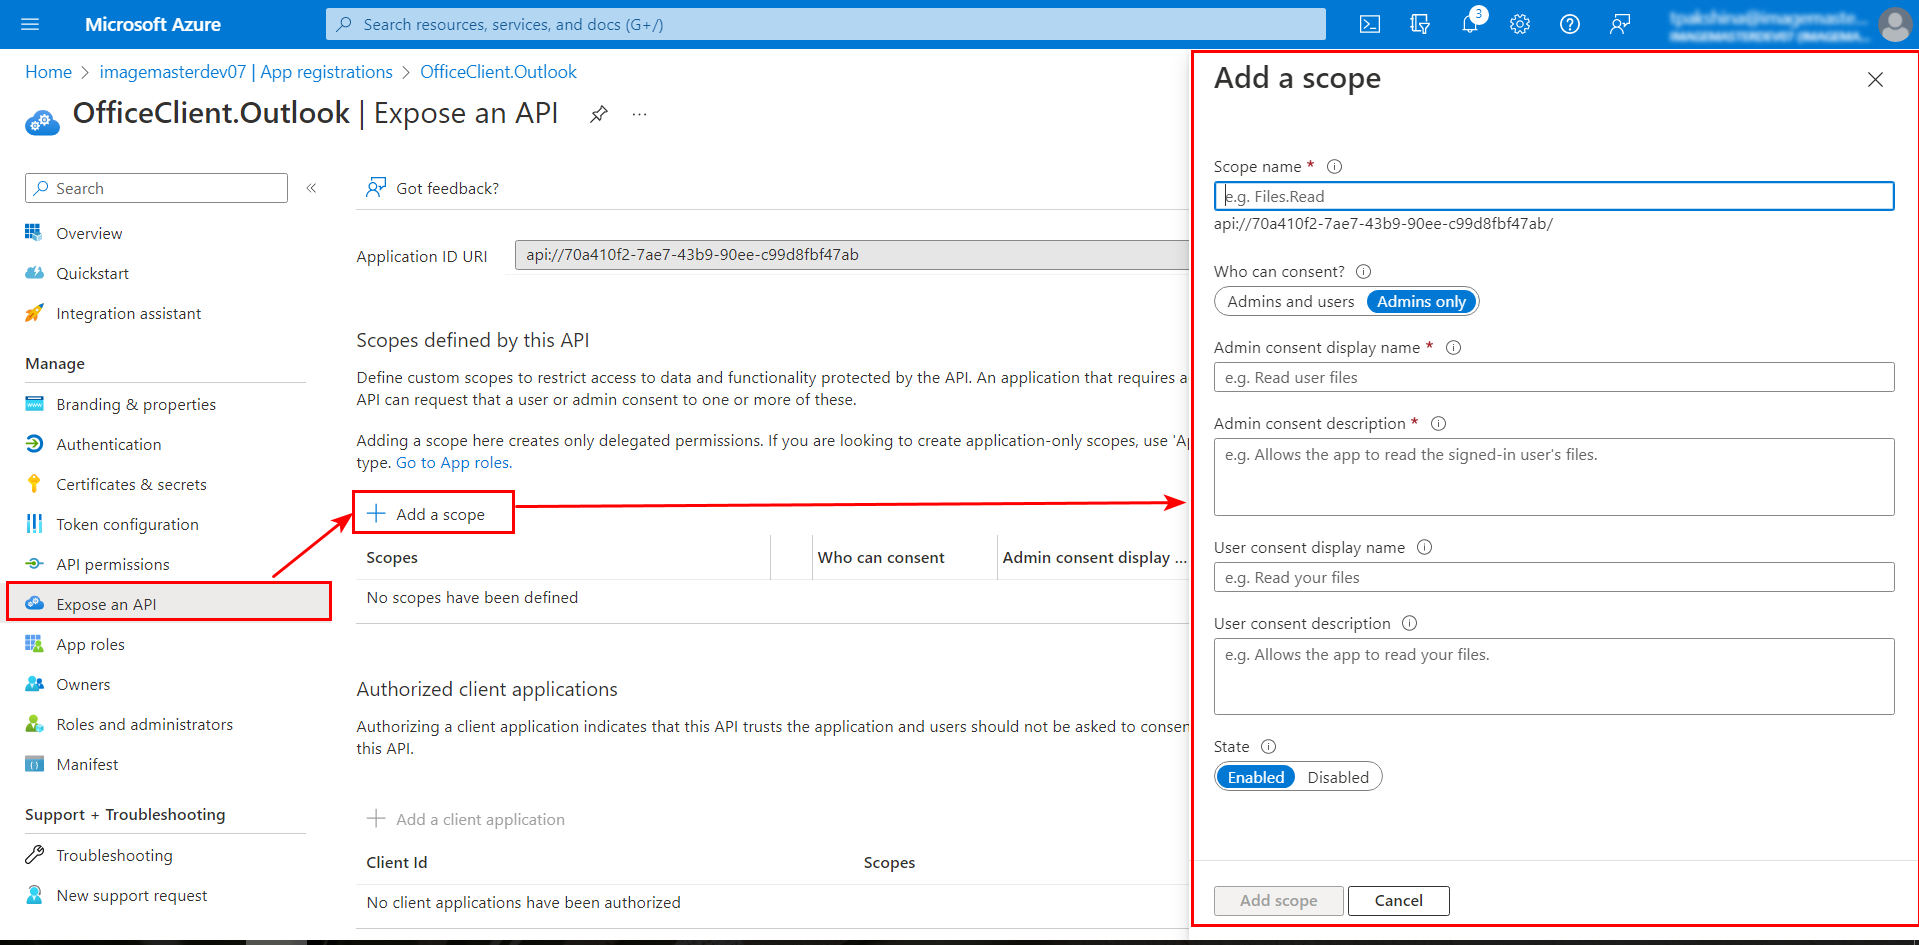Open OfficeClient.Outlook breadcrumb
Screen dimensions: 1919x945
tap(498, 72)
